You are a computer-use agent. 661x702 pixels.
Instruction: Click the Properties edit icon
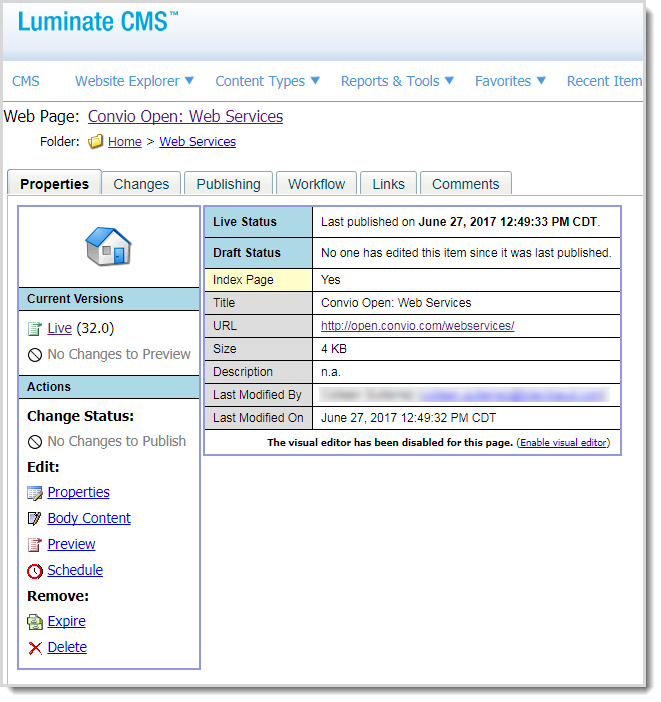(x=35, y=493)
